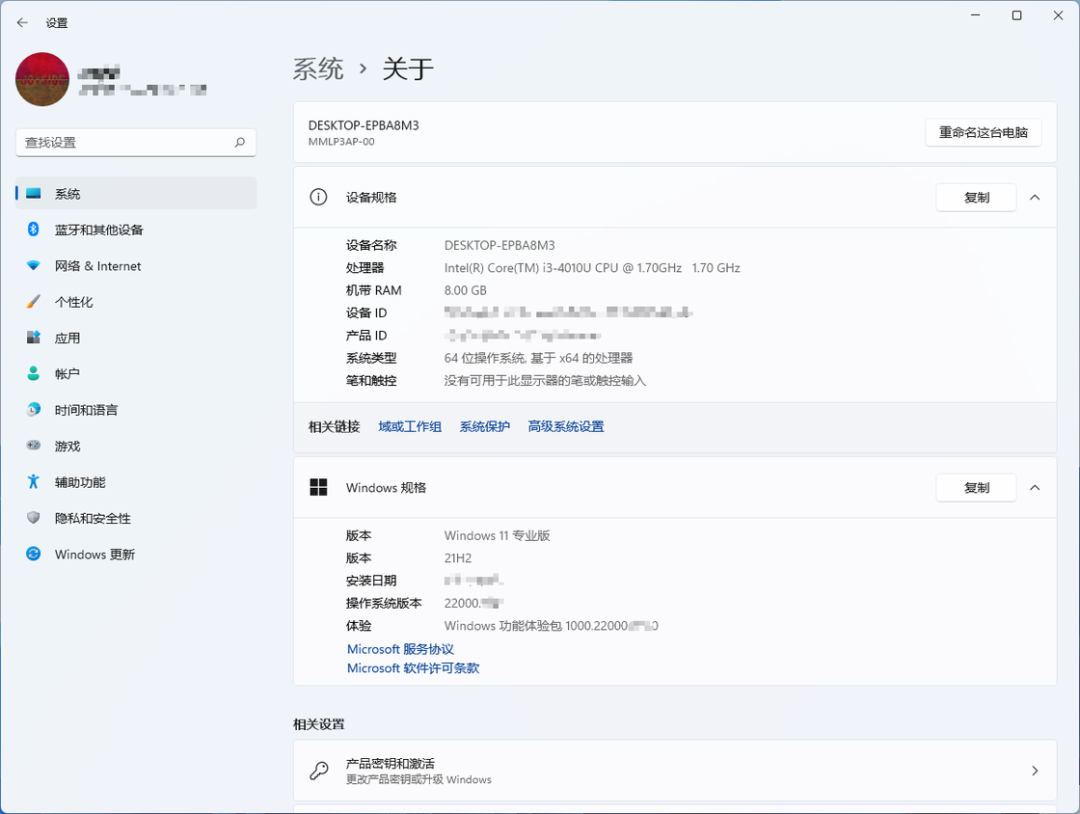This screenshot has width=1080, height=814.
Task: Select Windows 更新 label in sidebar
Action: (x=95, y=554)
